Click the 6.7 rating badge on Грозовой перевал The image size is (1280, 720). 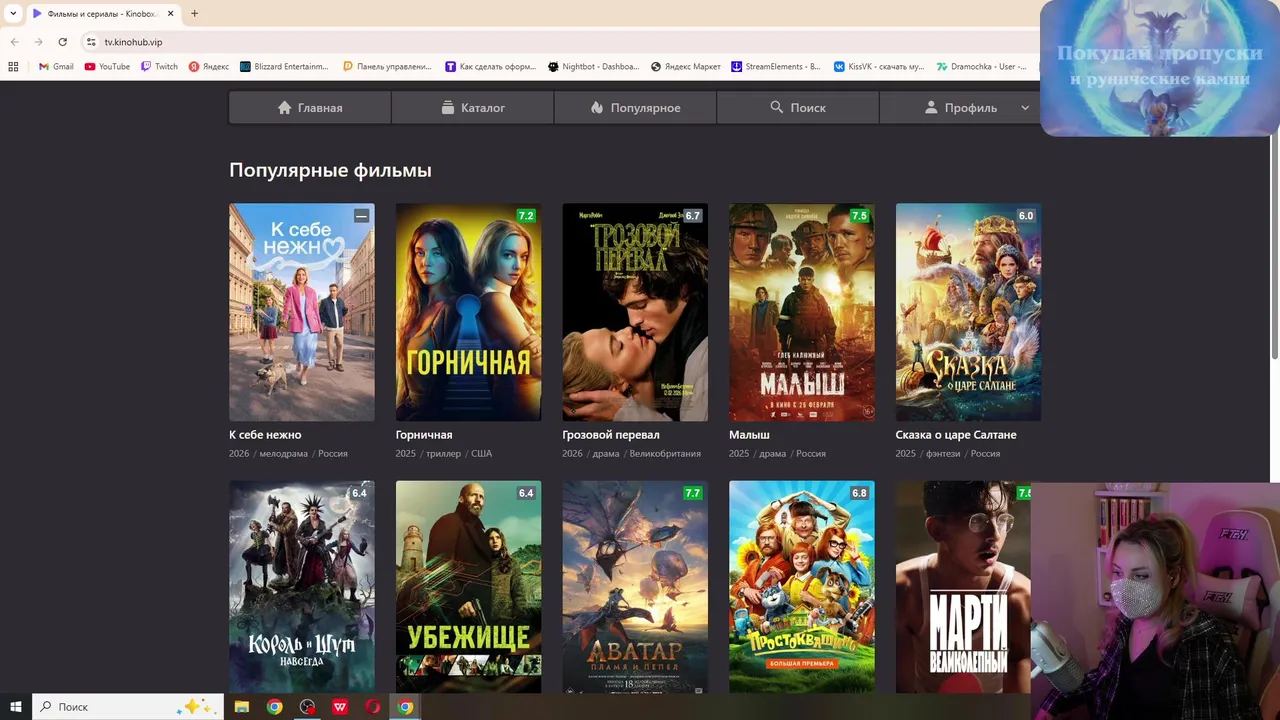click(x=693, y=216)
